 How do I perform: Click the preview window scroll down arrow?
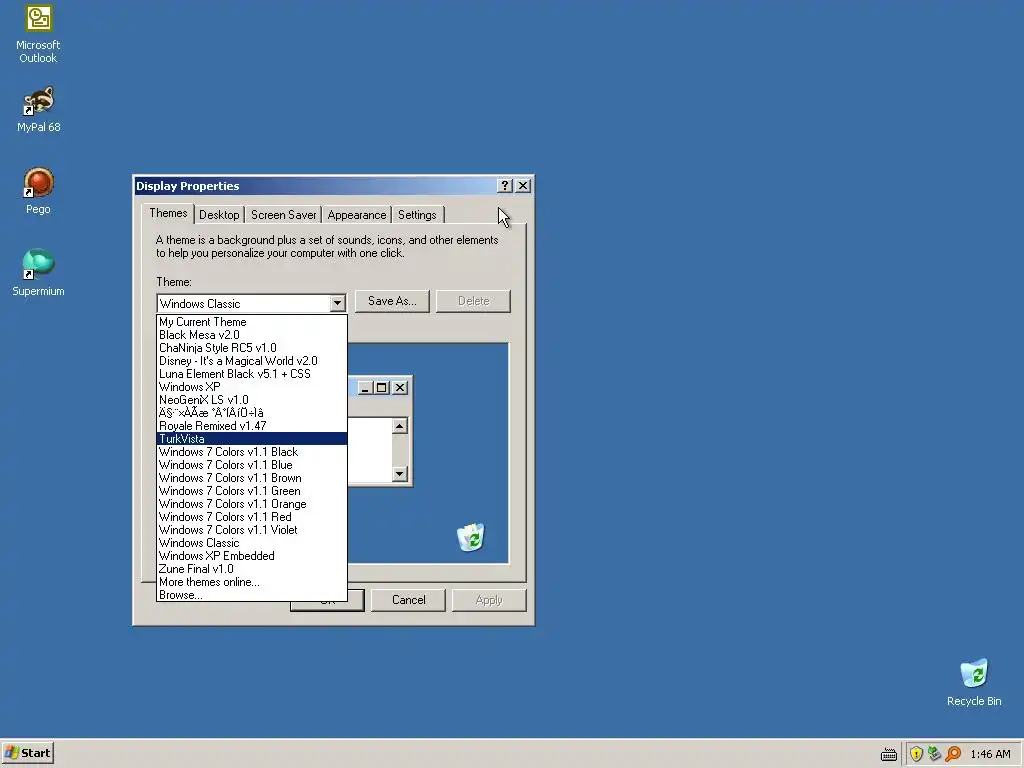coord(400,474)
